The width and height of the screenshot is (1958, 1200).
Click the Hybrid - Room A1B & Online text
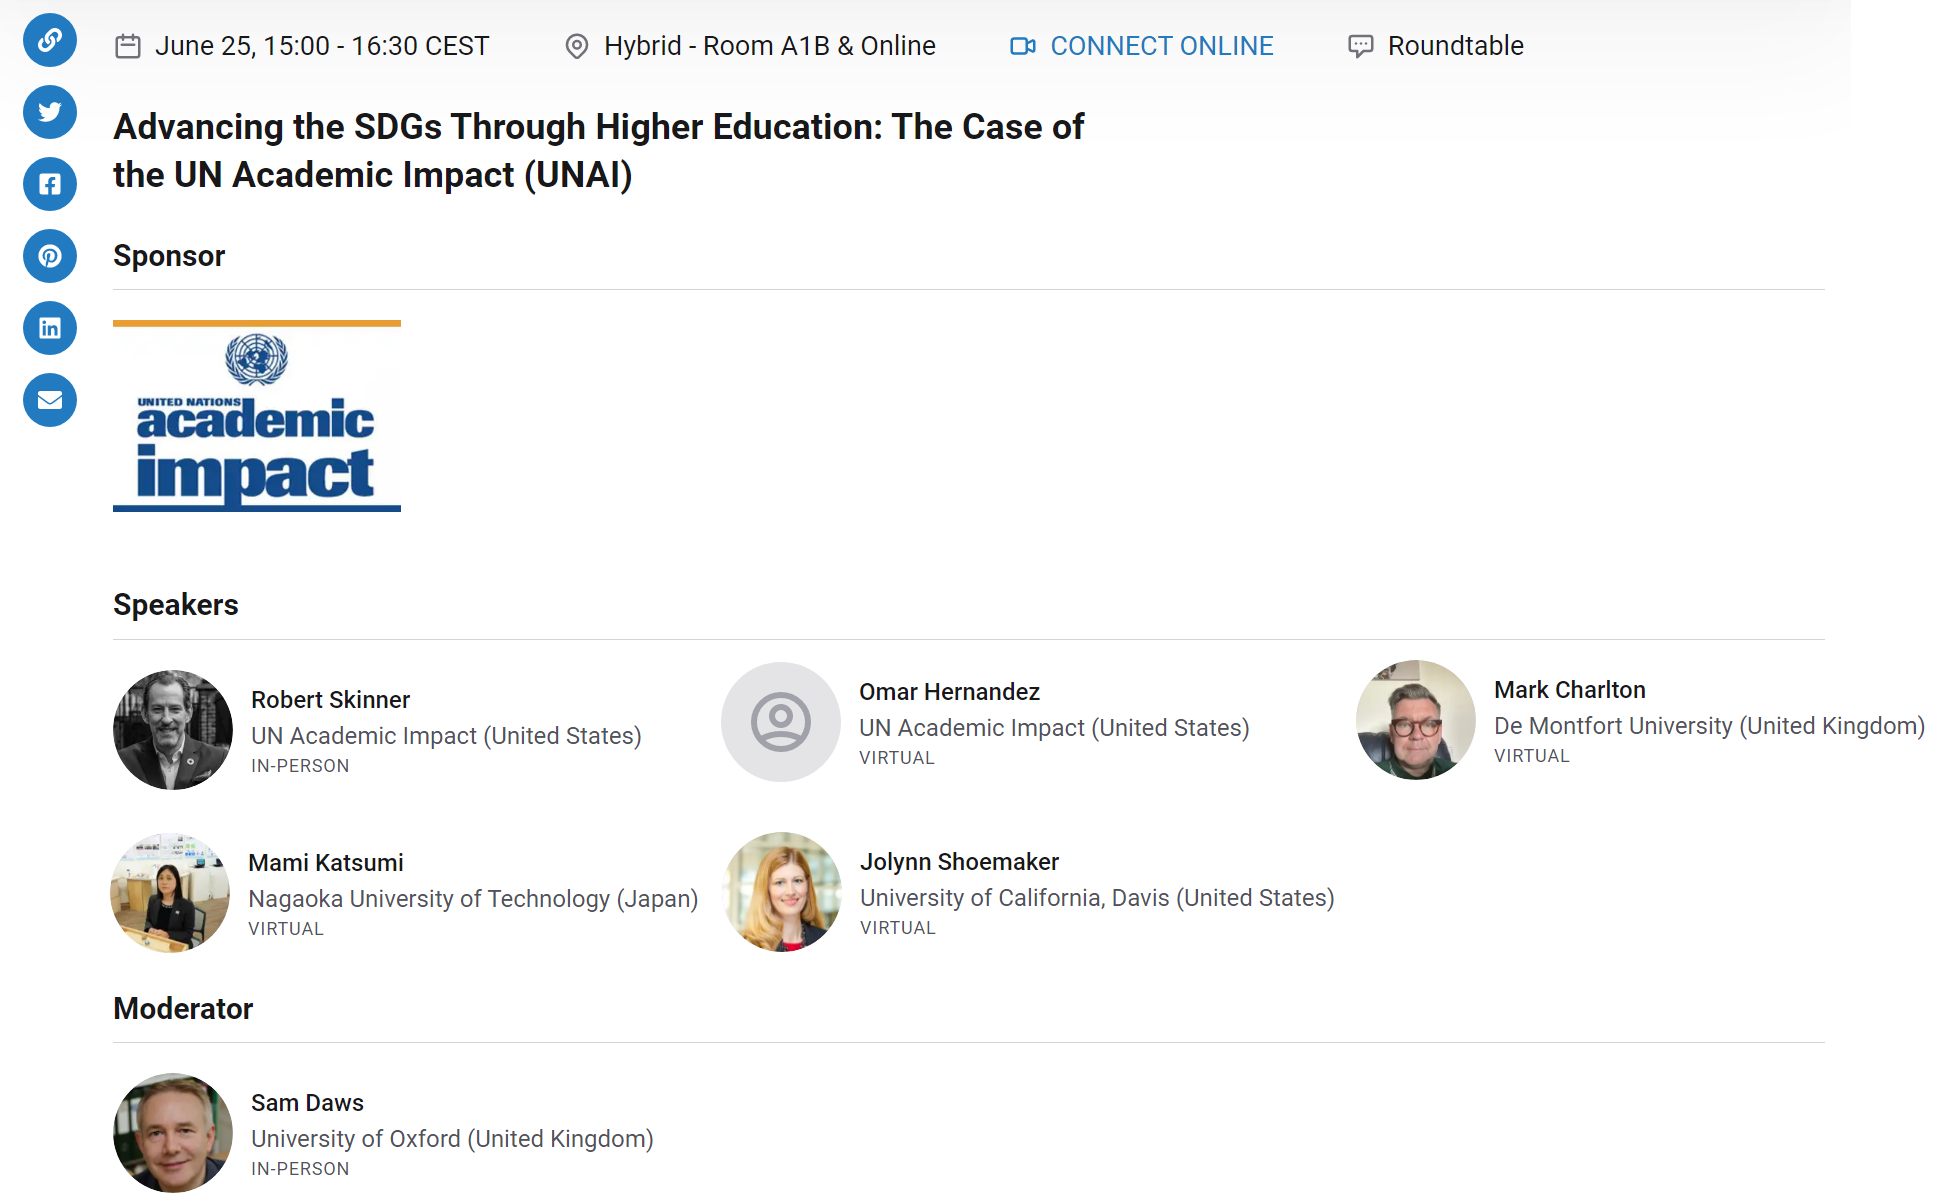tap(770, 46)
